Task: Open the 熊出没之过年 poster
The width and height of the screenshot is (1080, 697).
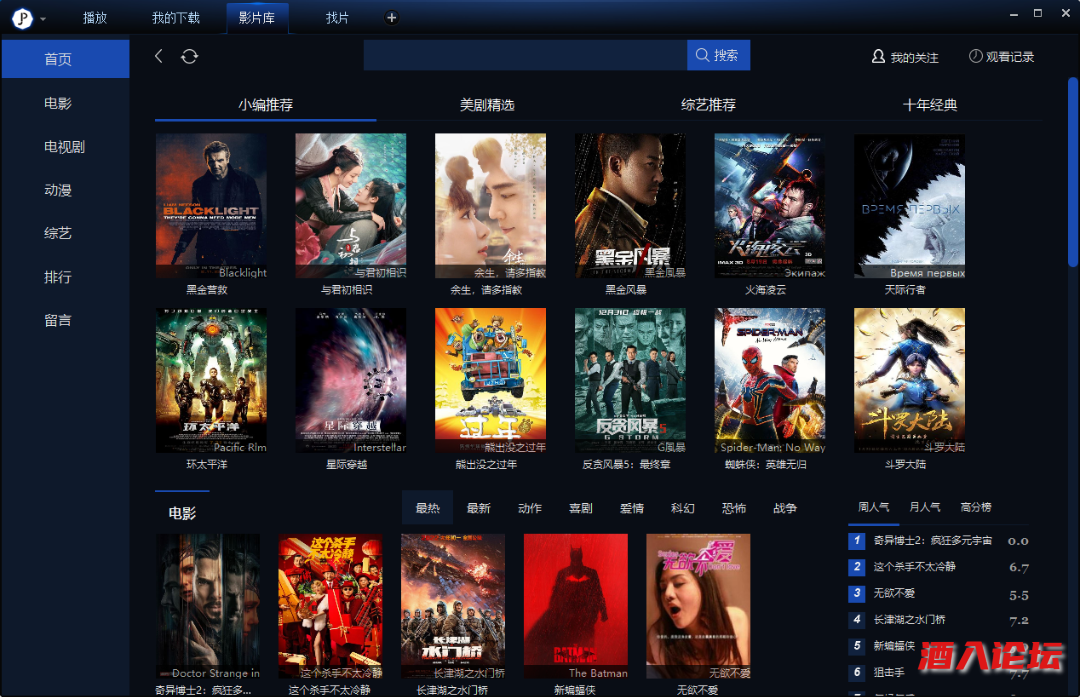Action: 490,380
